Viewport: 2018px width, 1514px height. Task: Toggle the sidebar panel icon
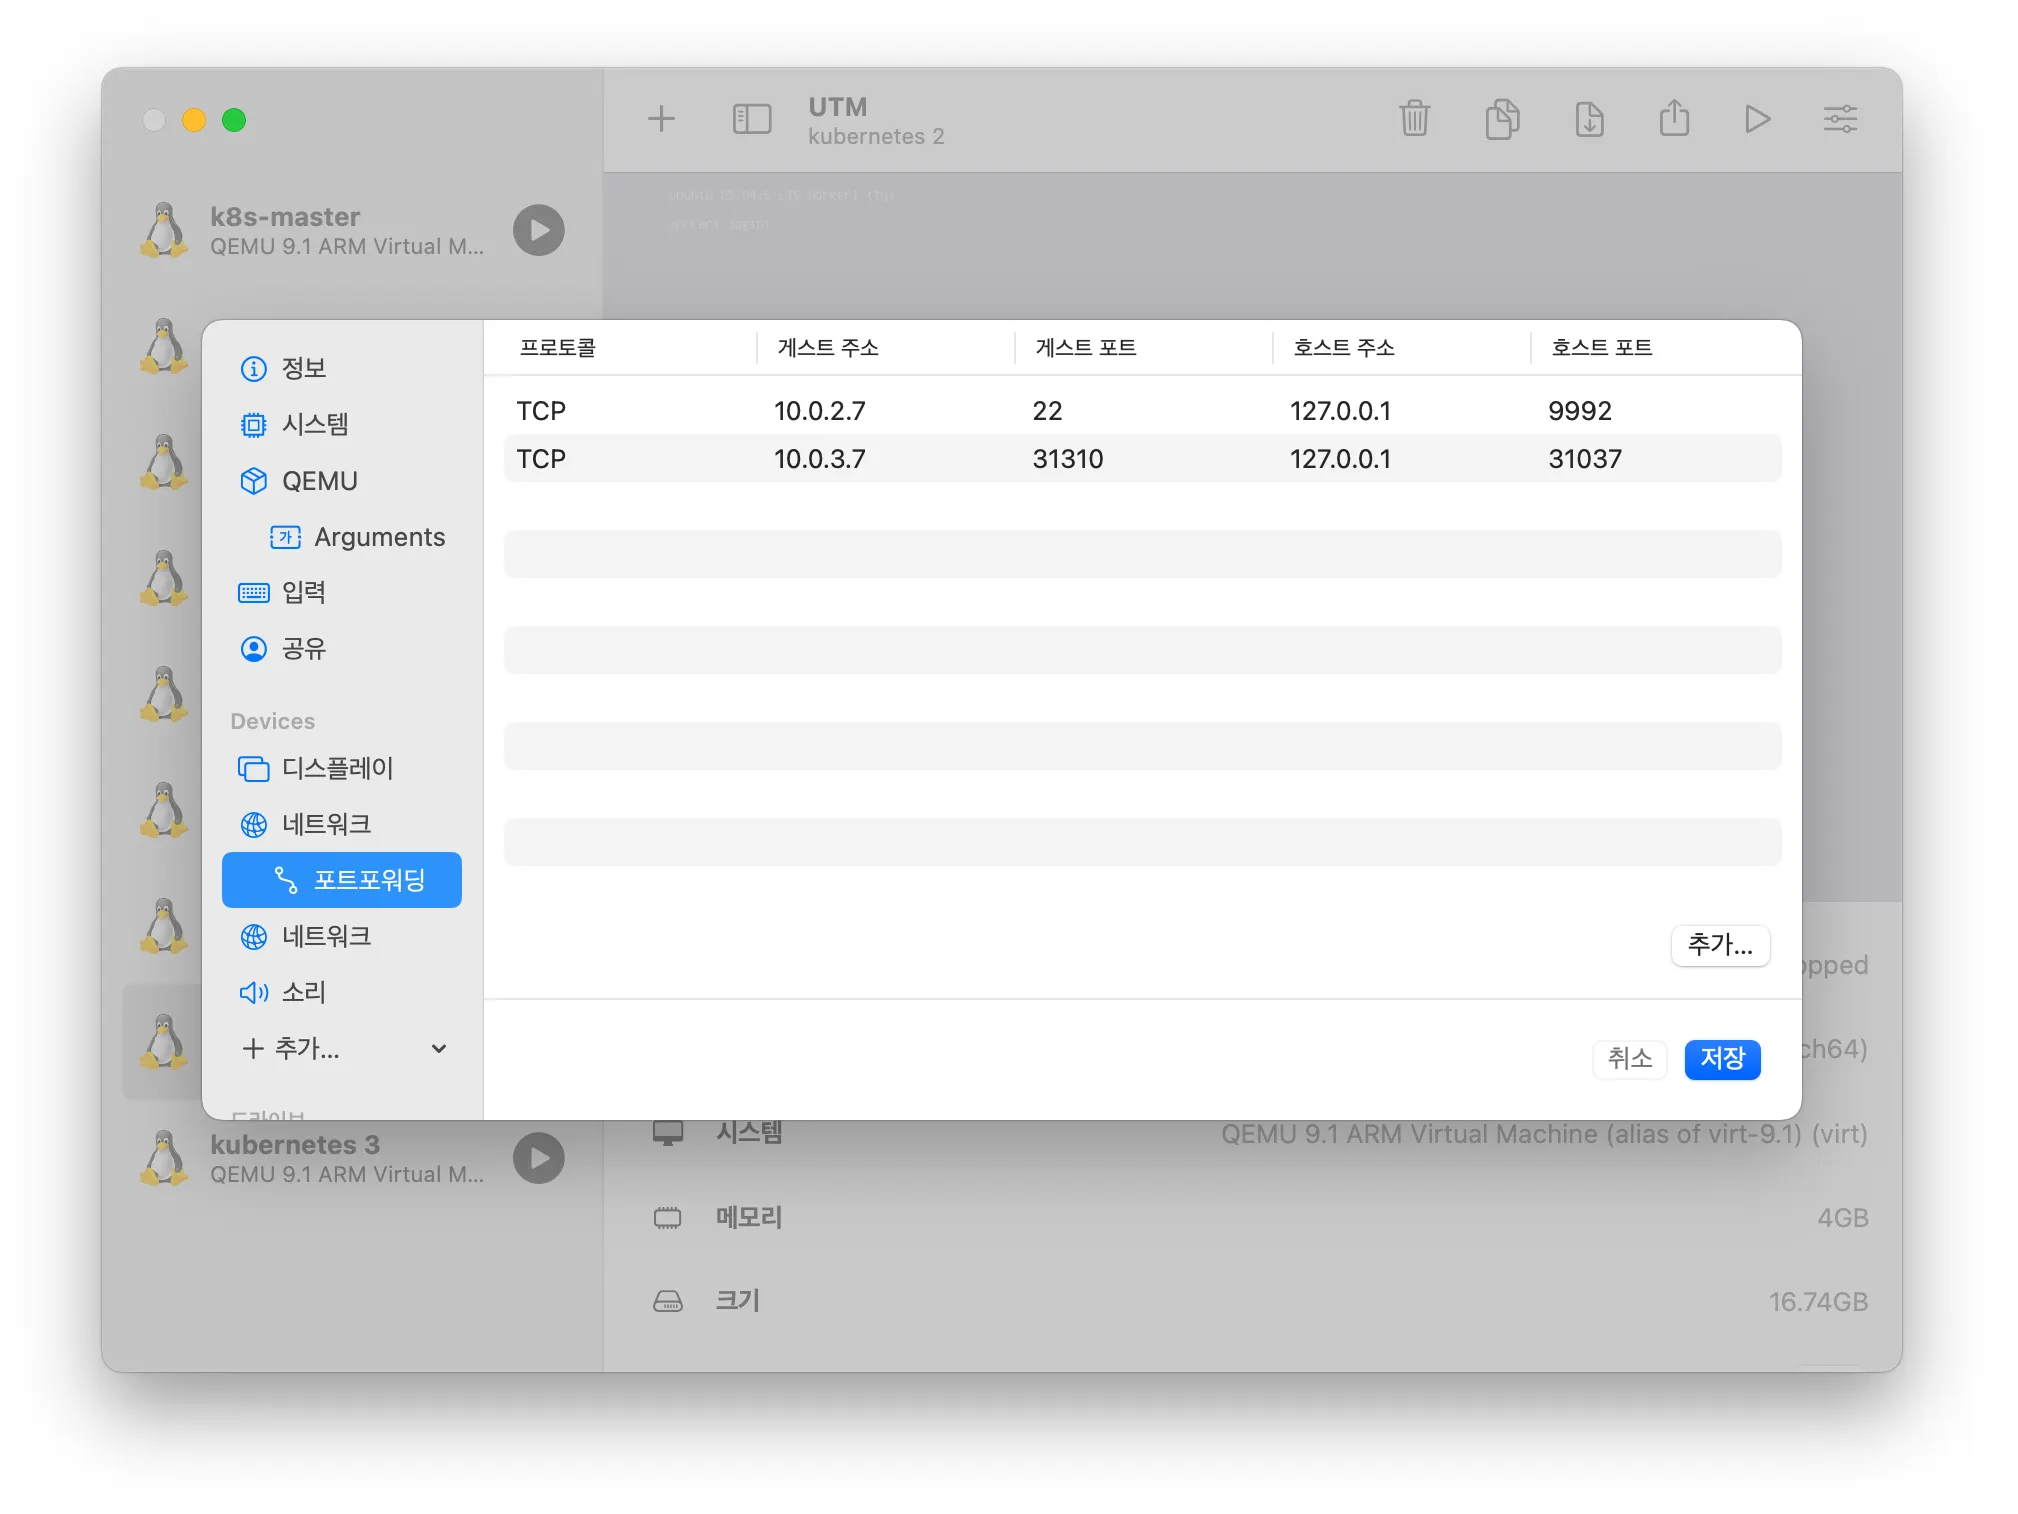(x=751, y=119)
